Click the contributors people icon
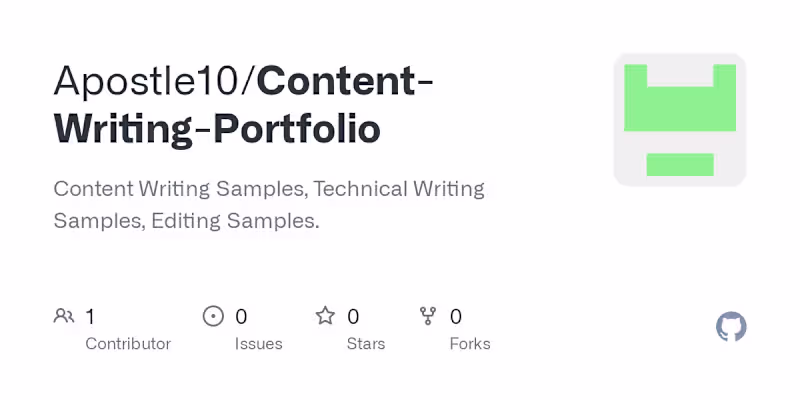 coord(63,317)
